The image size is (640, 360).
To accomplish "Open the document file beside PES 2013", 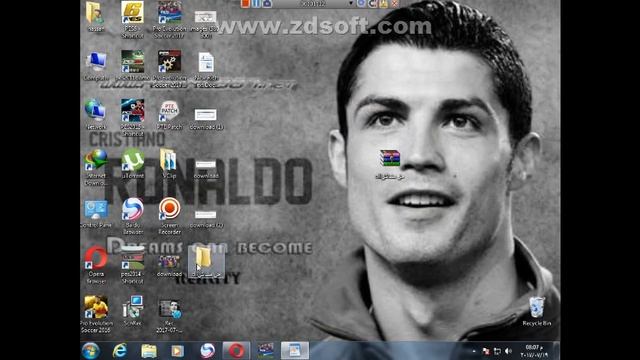I will coord(206,70).
